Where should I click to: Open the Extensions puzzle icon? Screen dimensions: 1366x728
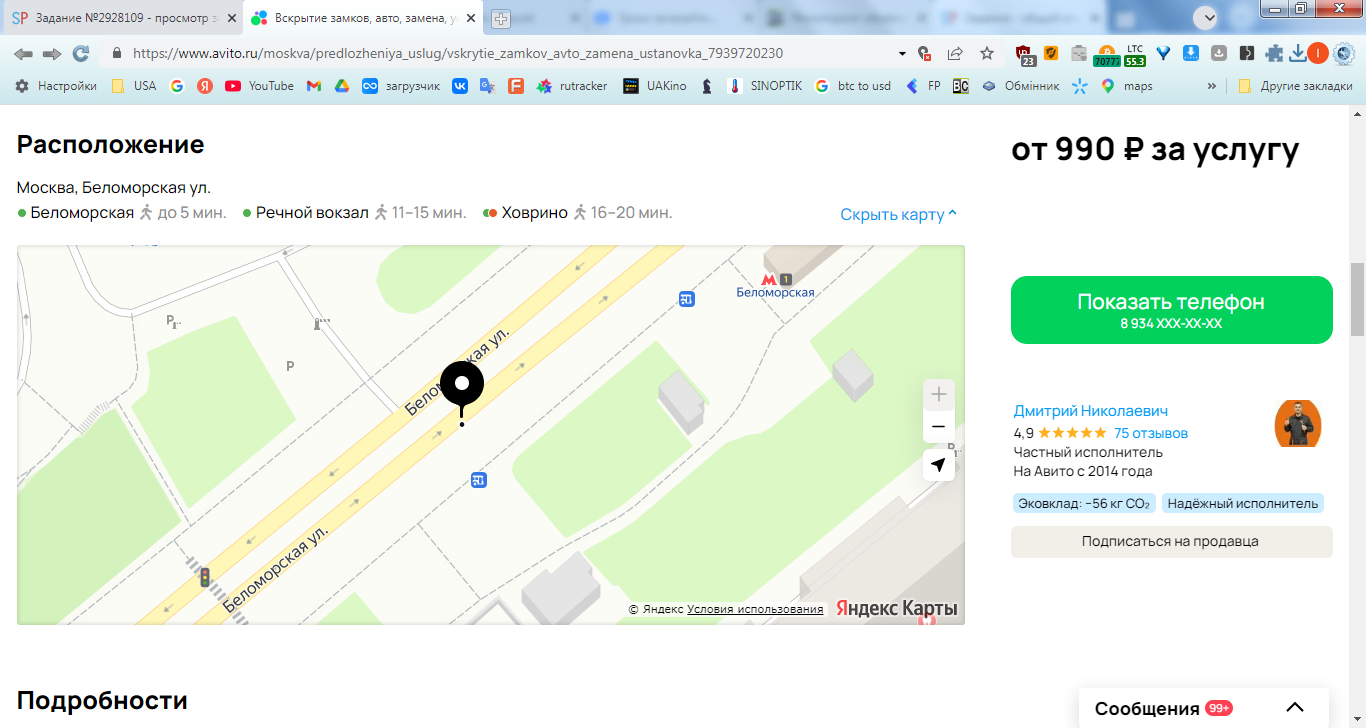[x=1274, y=54]
